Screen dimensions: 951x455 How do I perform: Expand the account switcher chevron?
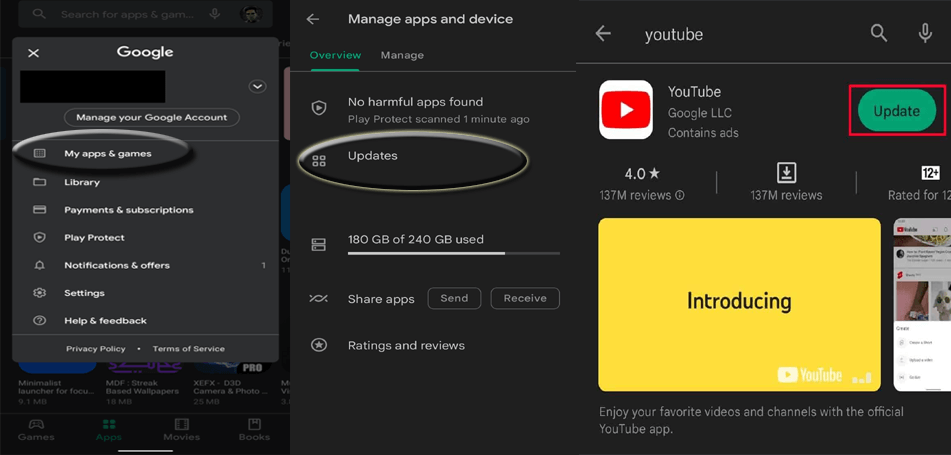coord(257,87)
